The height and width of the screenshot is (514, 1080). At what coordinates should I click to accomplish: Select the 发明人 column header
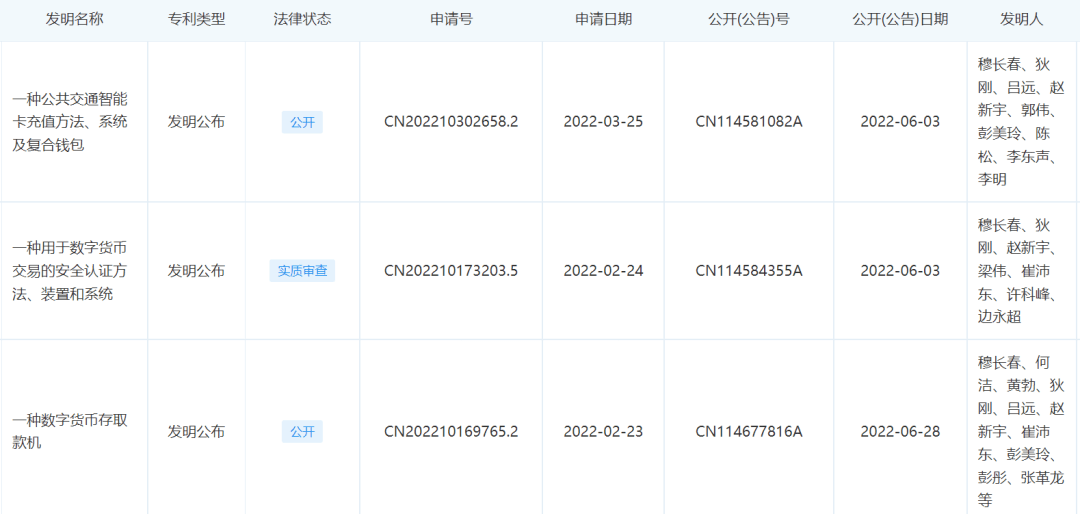(x=1022, y=19)
